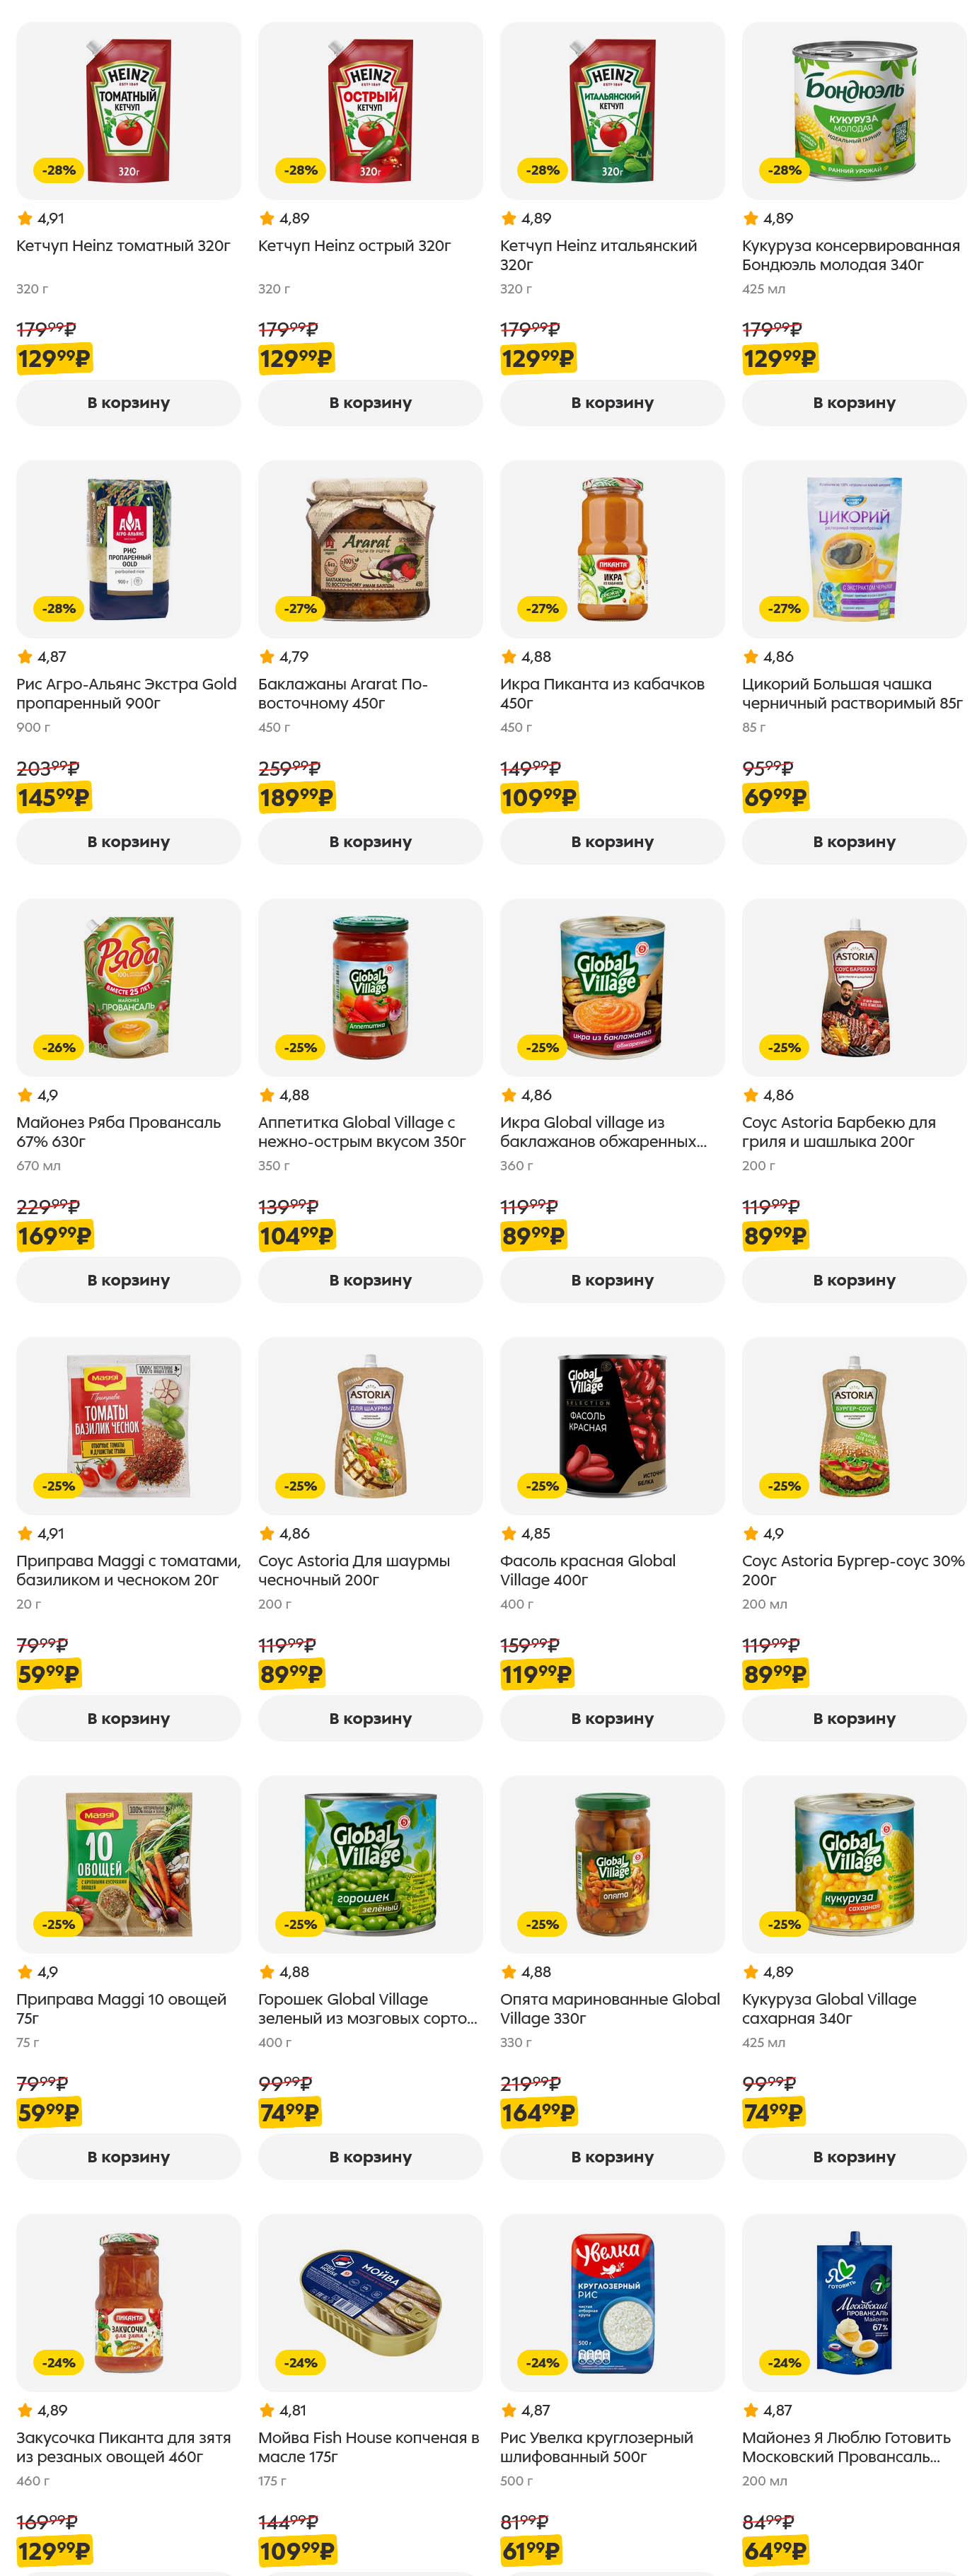The image size is (977, 2576).
Task: Open the Цикорий Большая чашка product title
Action: [x=851, y=693]
